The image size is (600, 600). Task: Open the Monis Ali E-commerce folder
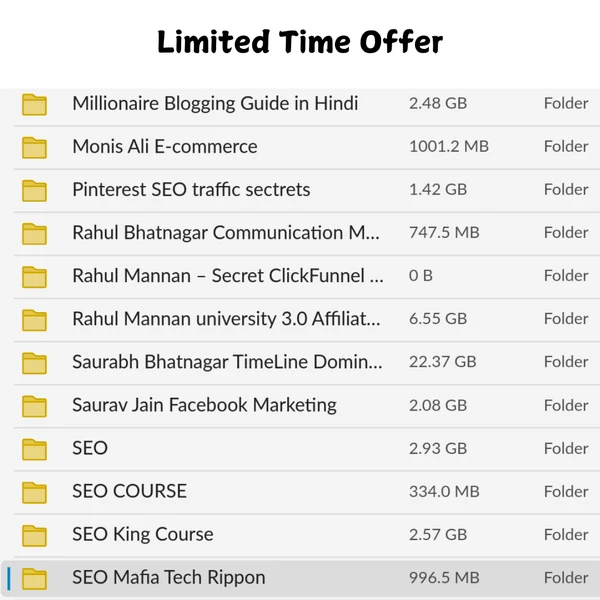tap(164, 146)
